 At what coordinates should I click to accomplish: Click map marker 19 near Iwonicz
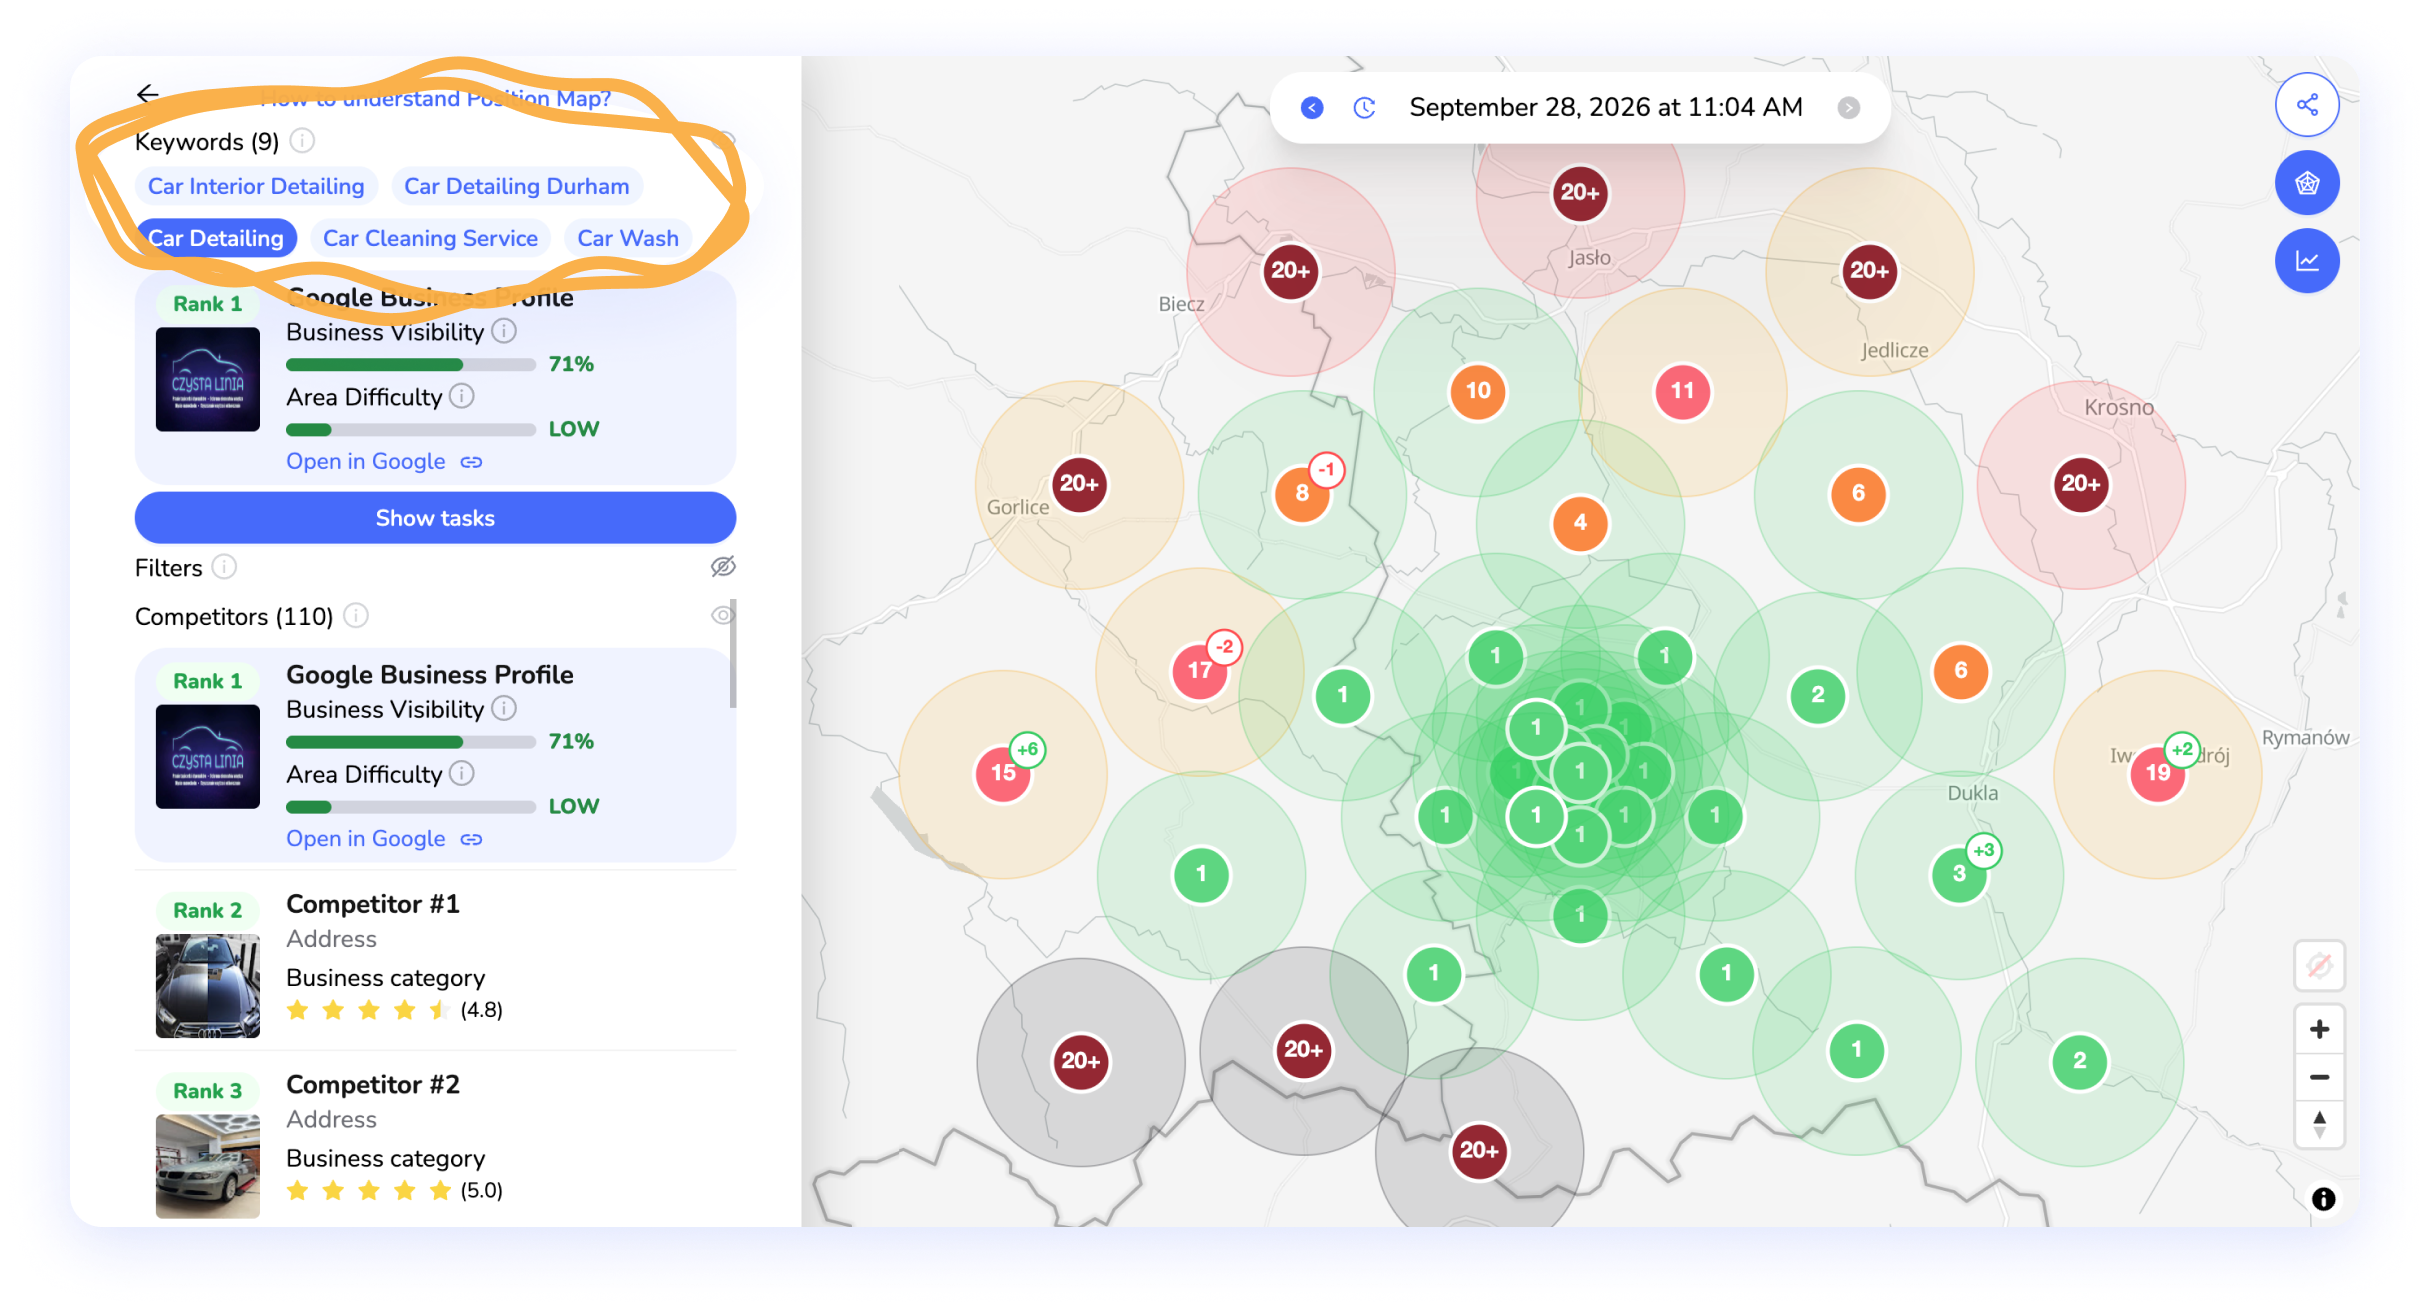tap(2158, 773)
